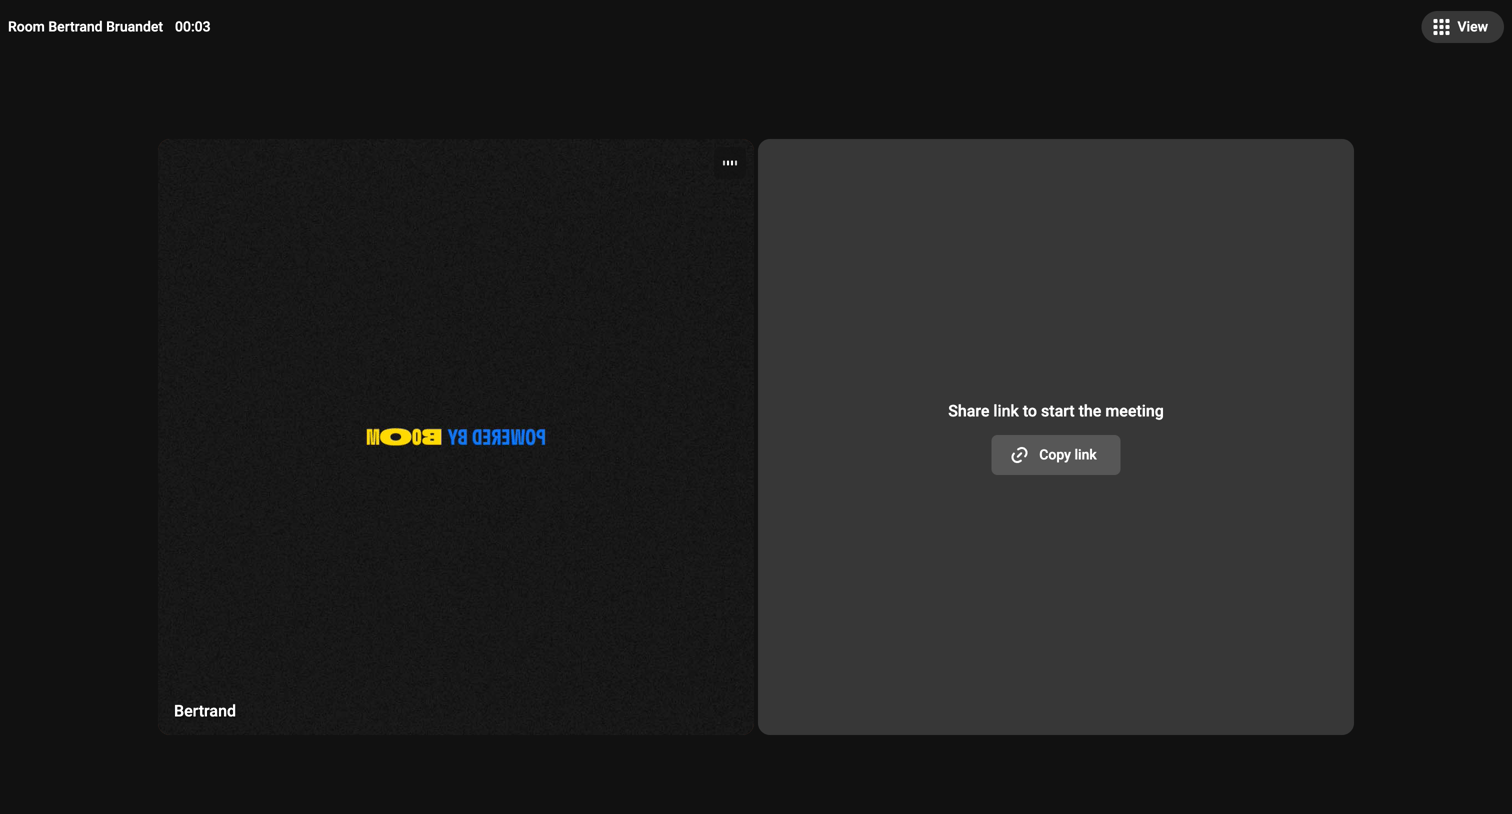Click the 00:03 meeting timer
The height and width of the screenshot is (814, 1512).
[192, 27]
